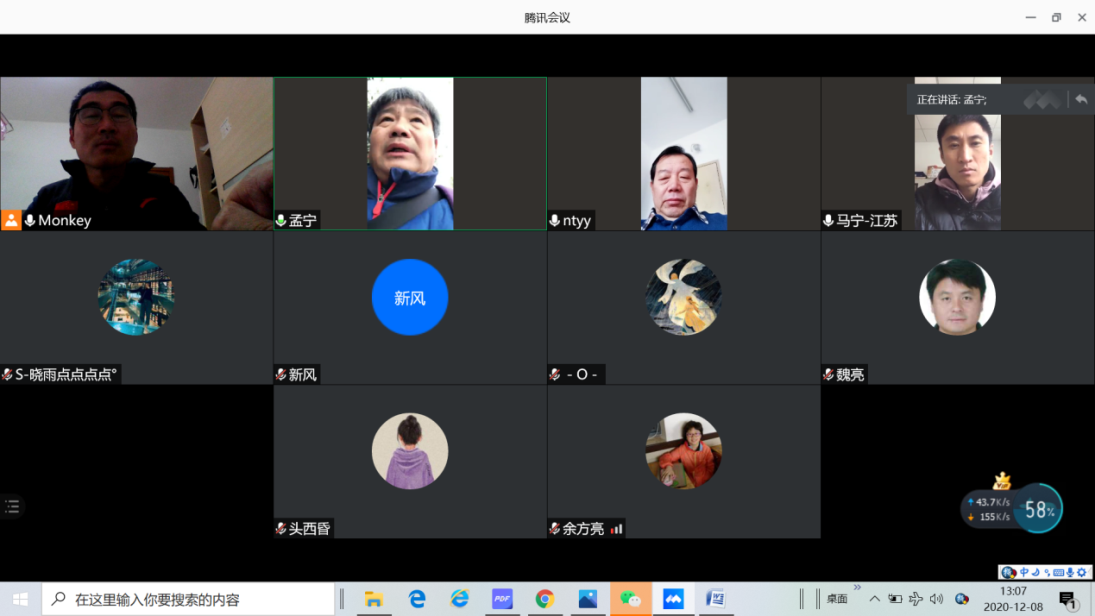Click the 58% floating accelerator ball

coord(1038,509)
